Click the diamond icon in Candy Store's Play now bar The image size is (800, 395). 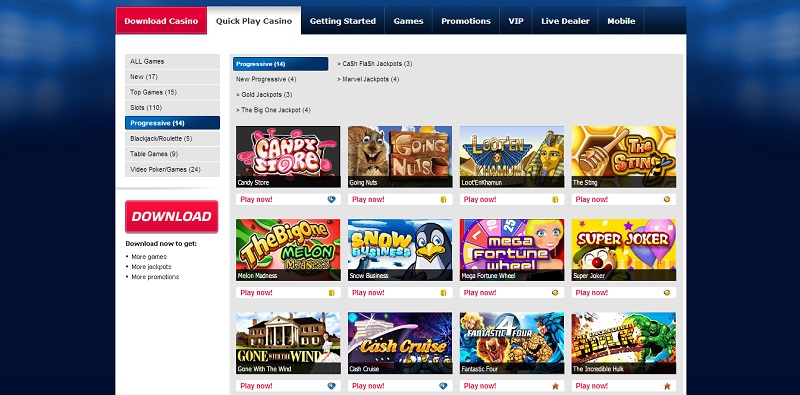tap(331, 200)
